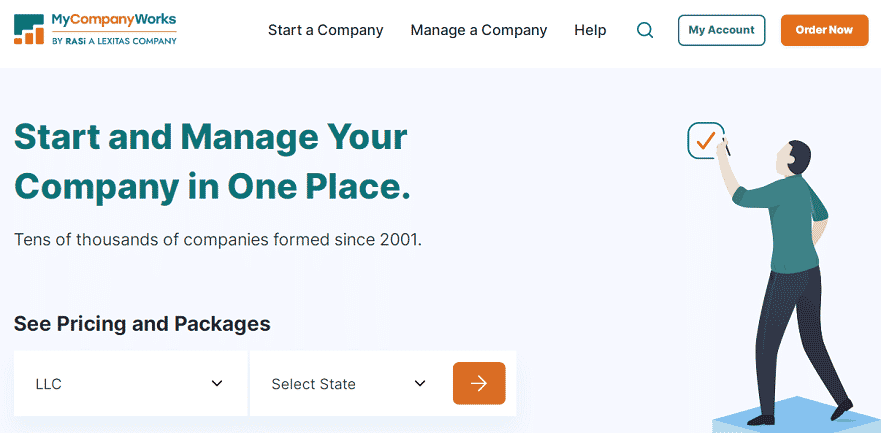Image resolution: width=881 pixels, height=433 pixels.
Task: Click the orange checkmark box illustration
Action: tap(706, 141)
